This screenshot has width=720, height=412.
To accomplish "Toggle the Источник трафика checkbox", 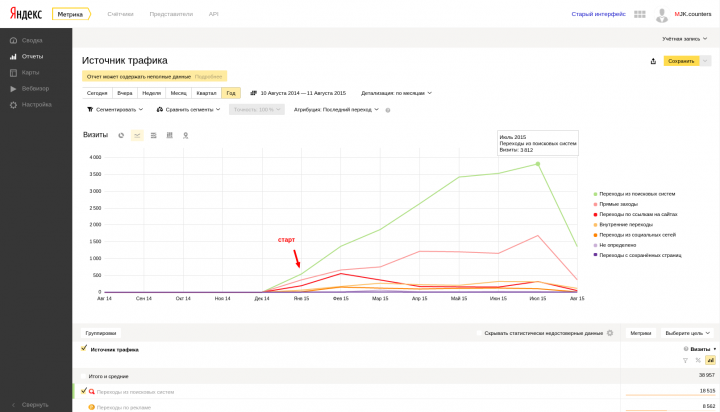I will click(x=84, y=349).
